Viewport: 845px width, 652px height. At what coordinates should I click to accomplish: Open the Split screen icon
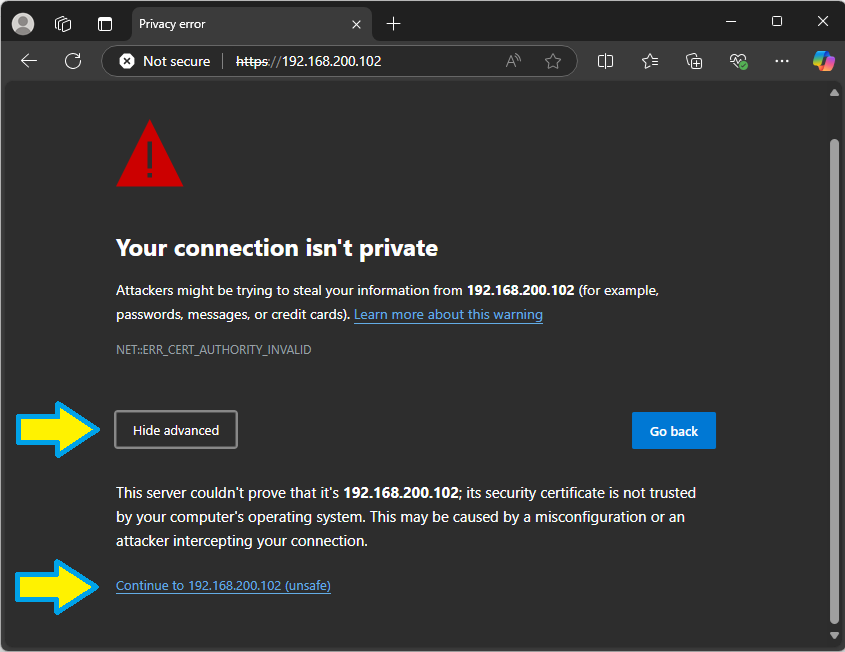pyautogui.click(x=605, y=61)
